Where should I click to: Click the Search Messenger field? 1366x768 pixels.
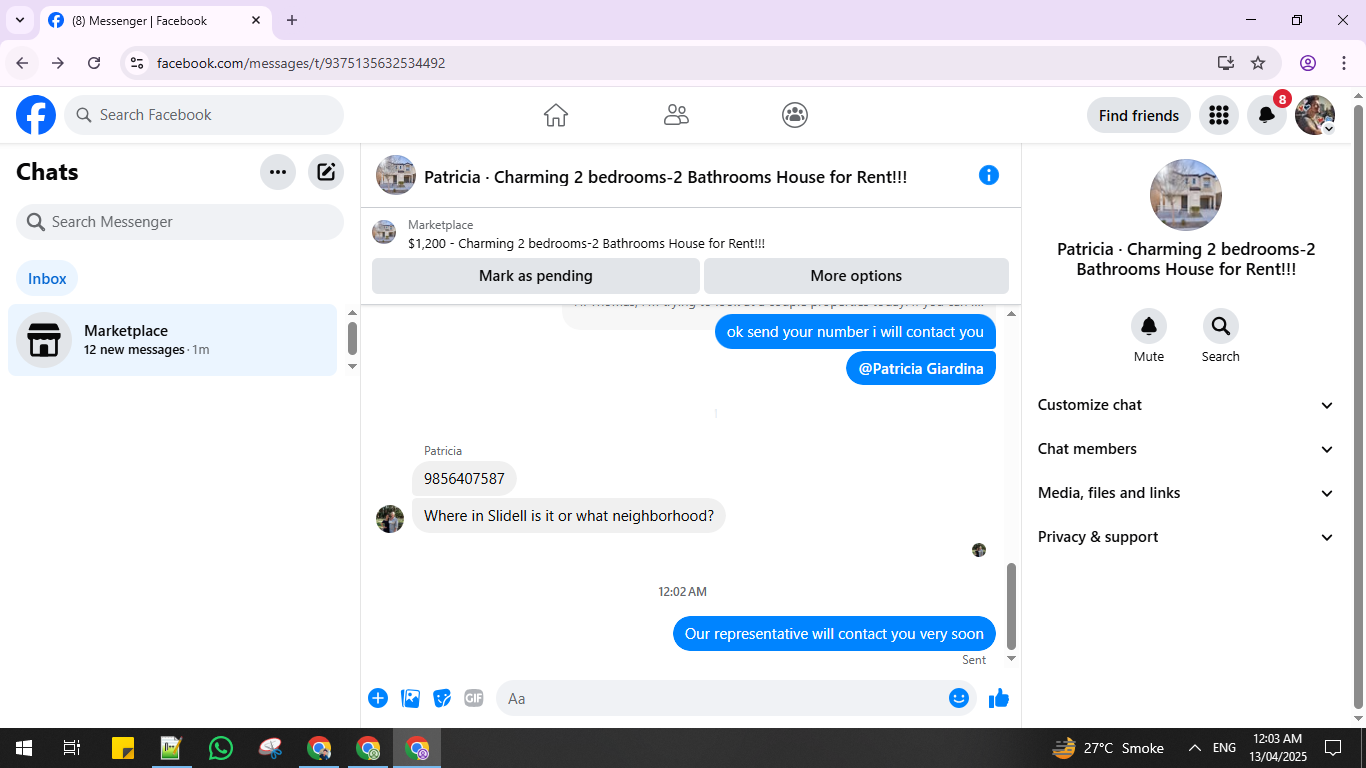click(180, 222)
